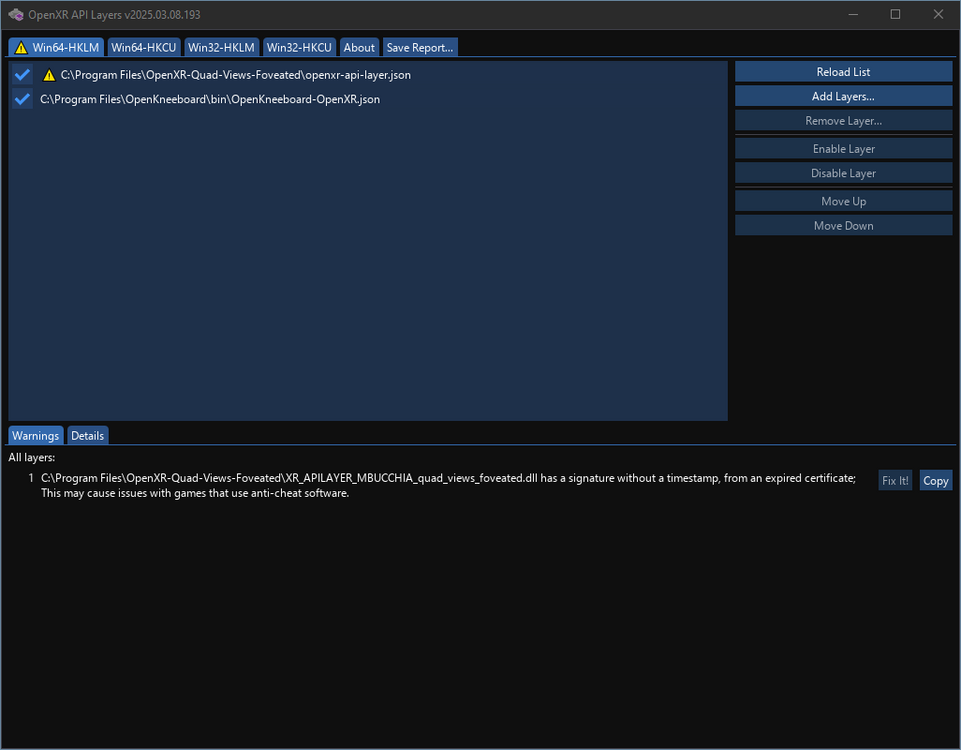Click the Reload List button
Image resolution: width=961 pixels, height=750 pixels.
(843, 72)
